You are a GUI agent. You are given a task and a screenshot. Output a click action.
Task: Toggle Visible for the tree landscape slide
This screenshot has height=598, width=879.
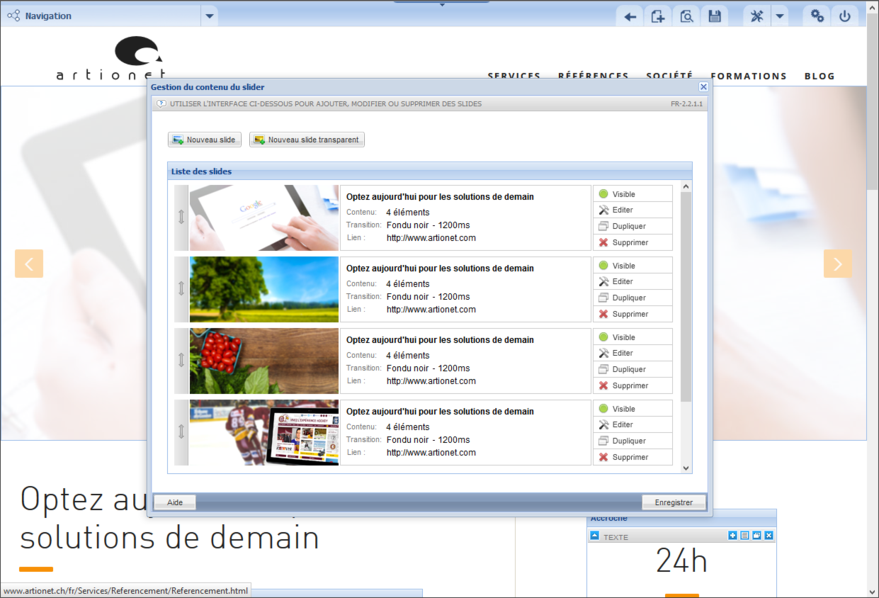633,266
